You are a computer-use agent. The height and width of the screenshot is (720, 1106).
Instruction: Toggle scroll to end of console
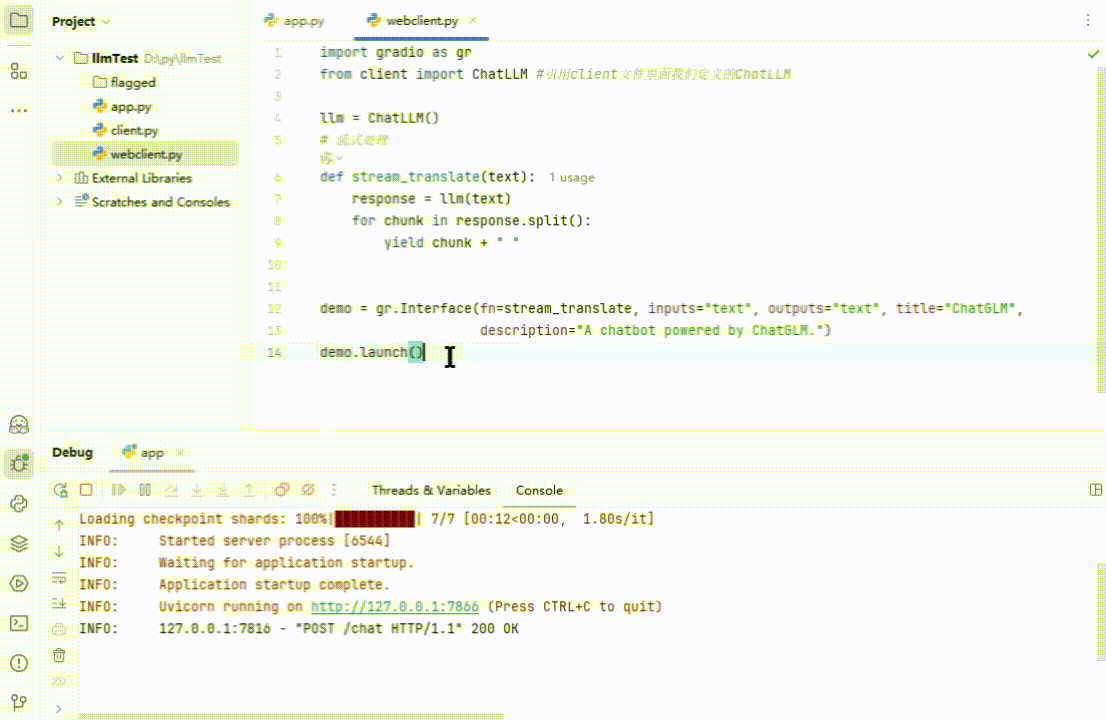[x=59, y=604]
